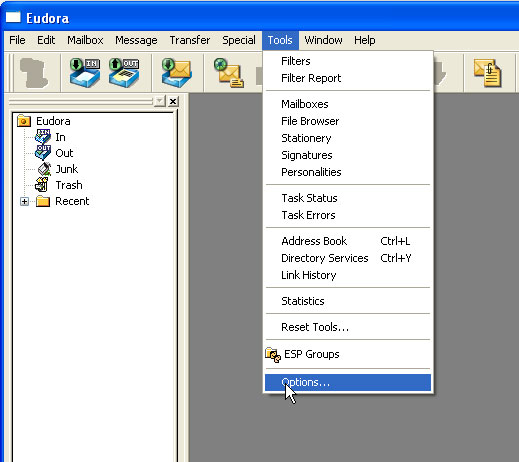This screenshot has height=462, width=519.
Task: Open the Transfer menu
Action: (x=190, y=40)
